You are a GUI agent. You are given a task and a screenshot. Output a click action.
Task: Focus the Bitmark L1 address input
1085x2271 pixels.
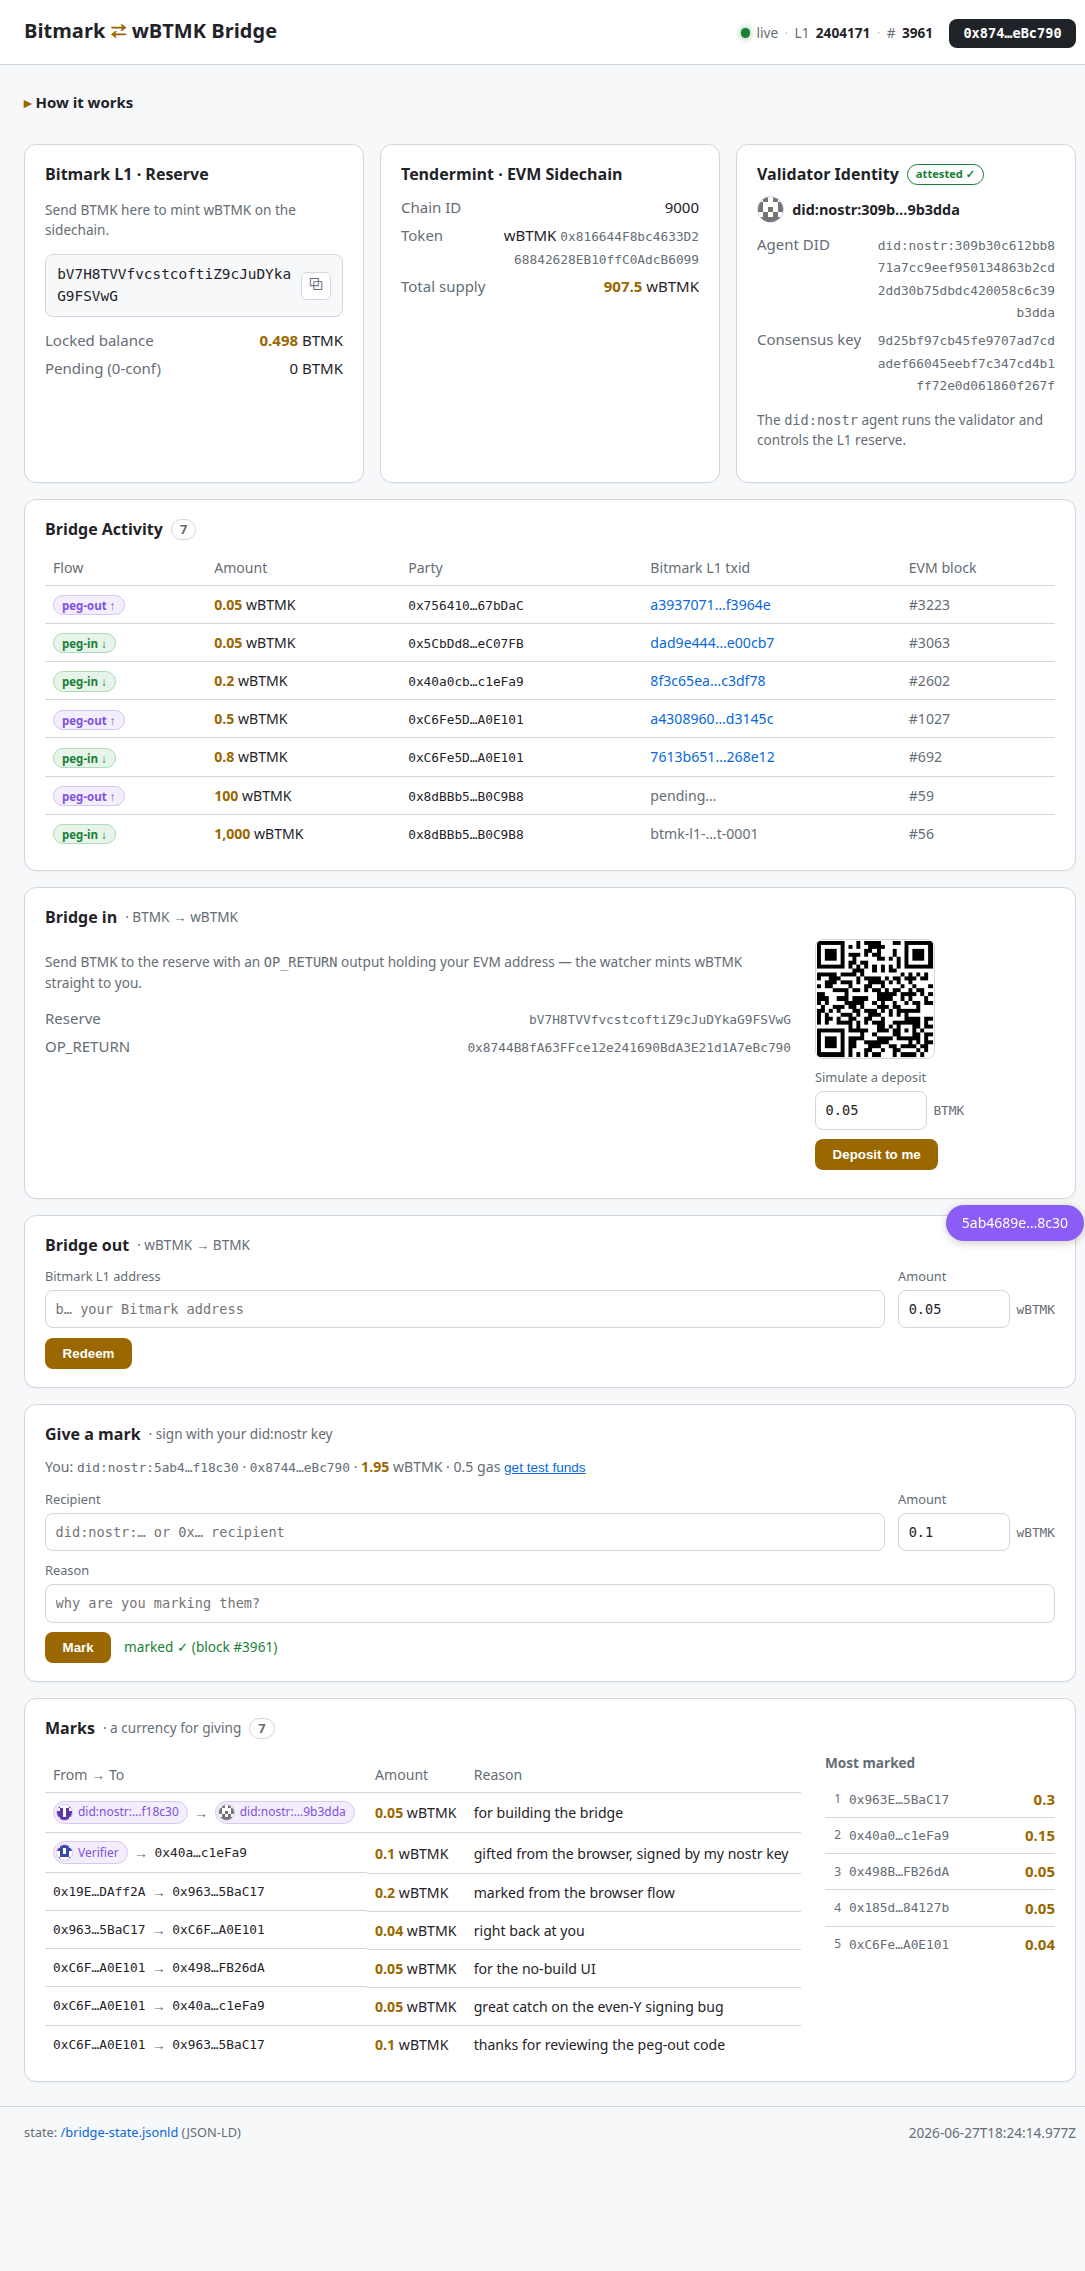[x=465, y=1309]
